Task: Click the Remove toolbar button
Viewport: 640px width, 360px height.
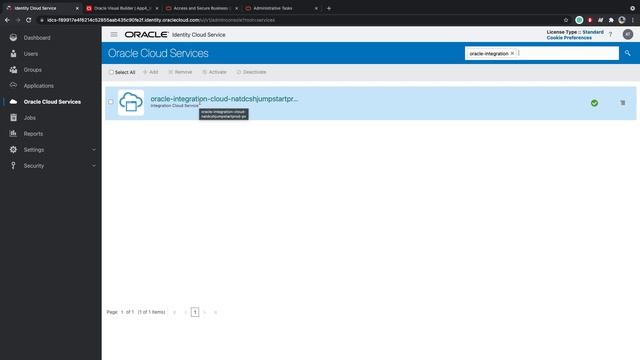Action: pos(180,72)
